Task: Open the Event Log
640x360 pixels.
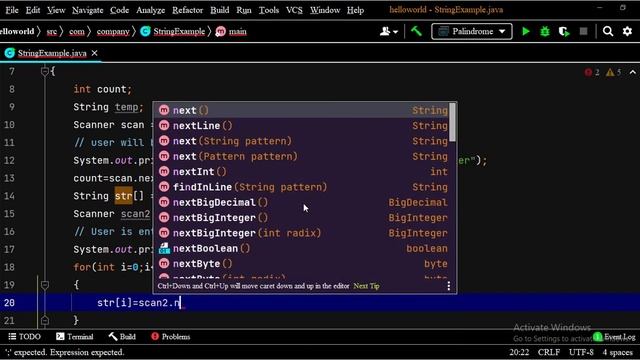Action: (614, 337)
